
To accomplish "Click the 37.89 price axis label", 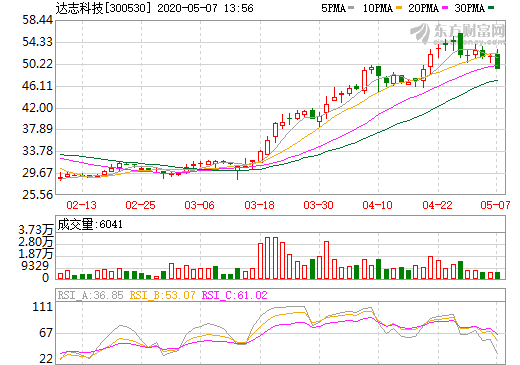I will click(38, 129).
